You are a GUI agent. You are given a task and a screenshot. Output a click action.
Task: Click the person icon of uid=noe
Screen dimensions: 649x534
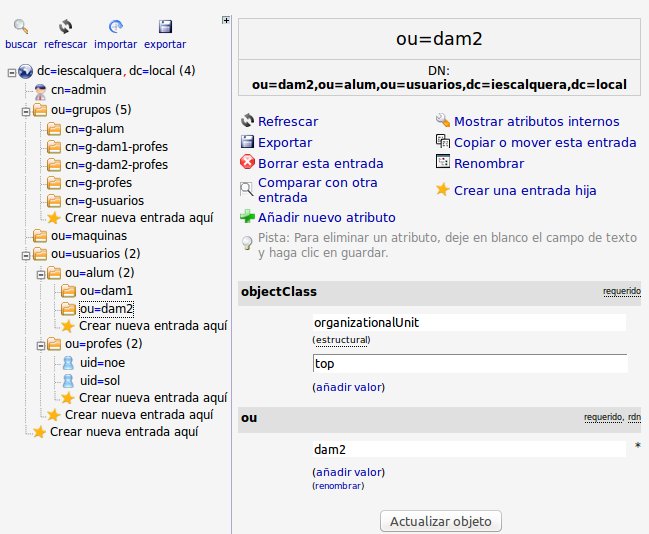(x=68, y=363)
